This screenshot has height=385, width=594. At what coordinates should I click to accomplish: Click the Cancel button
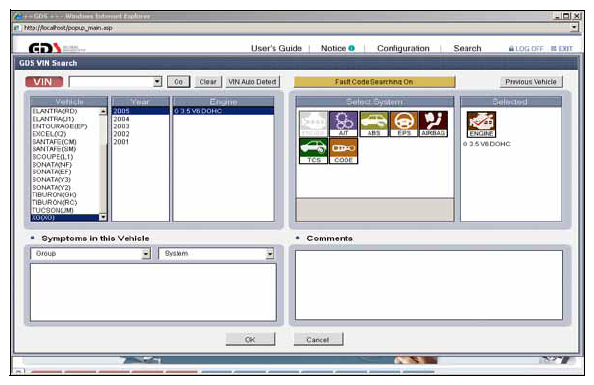point(318,340)
